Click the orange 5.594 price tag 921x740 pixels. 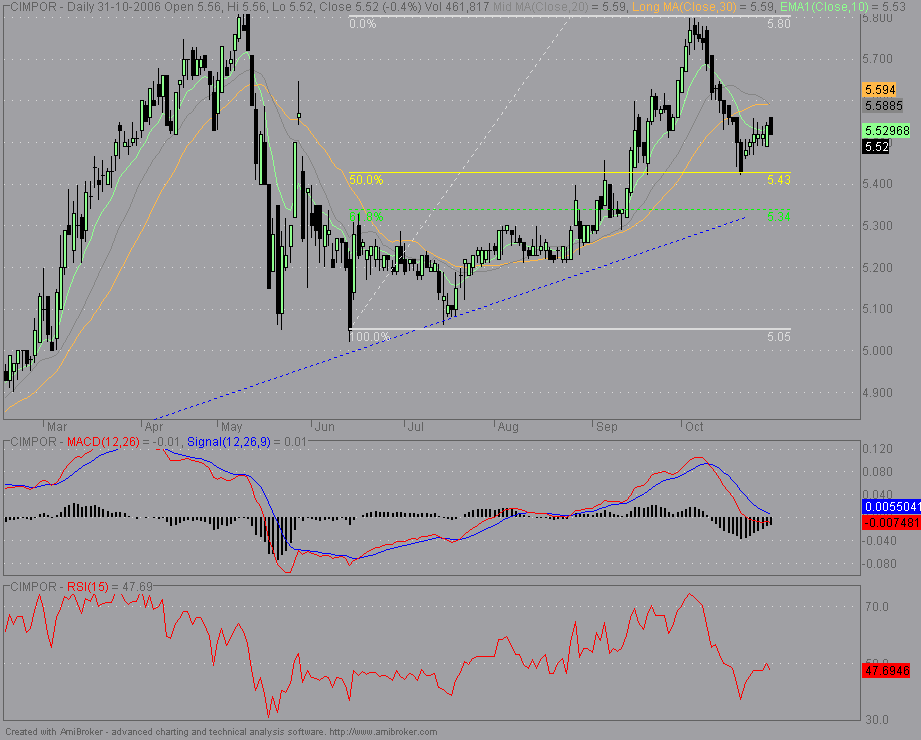pos(879,90)
